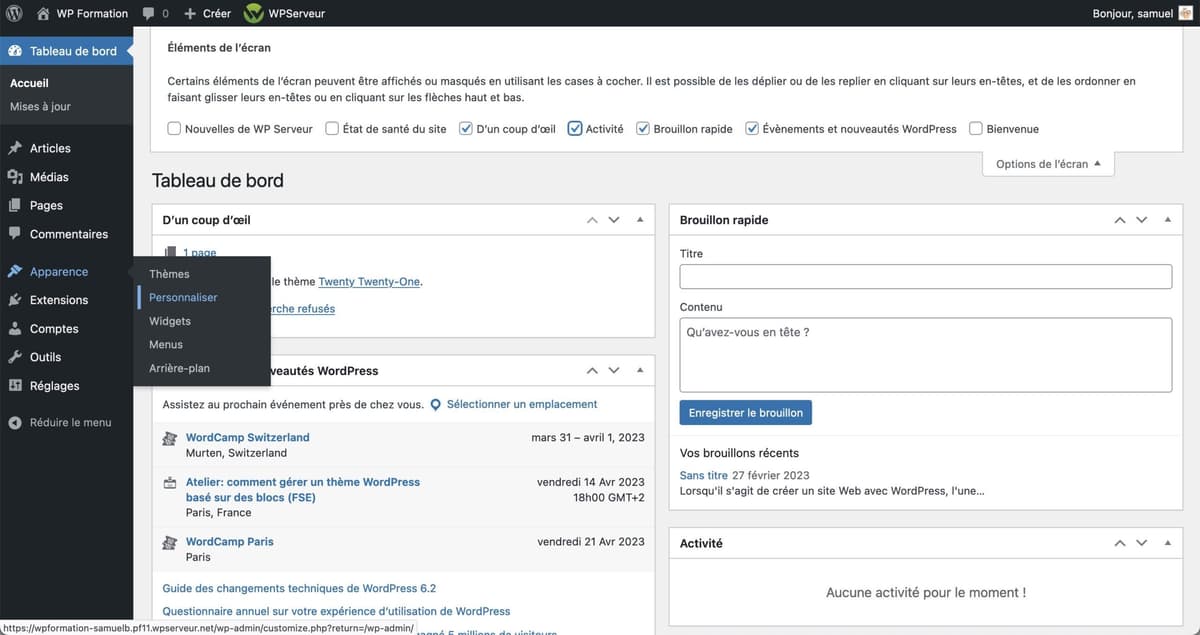Uncheck the Activité checkbox

575,128
